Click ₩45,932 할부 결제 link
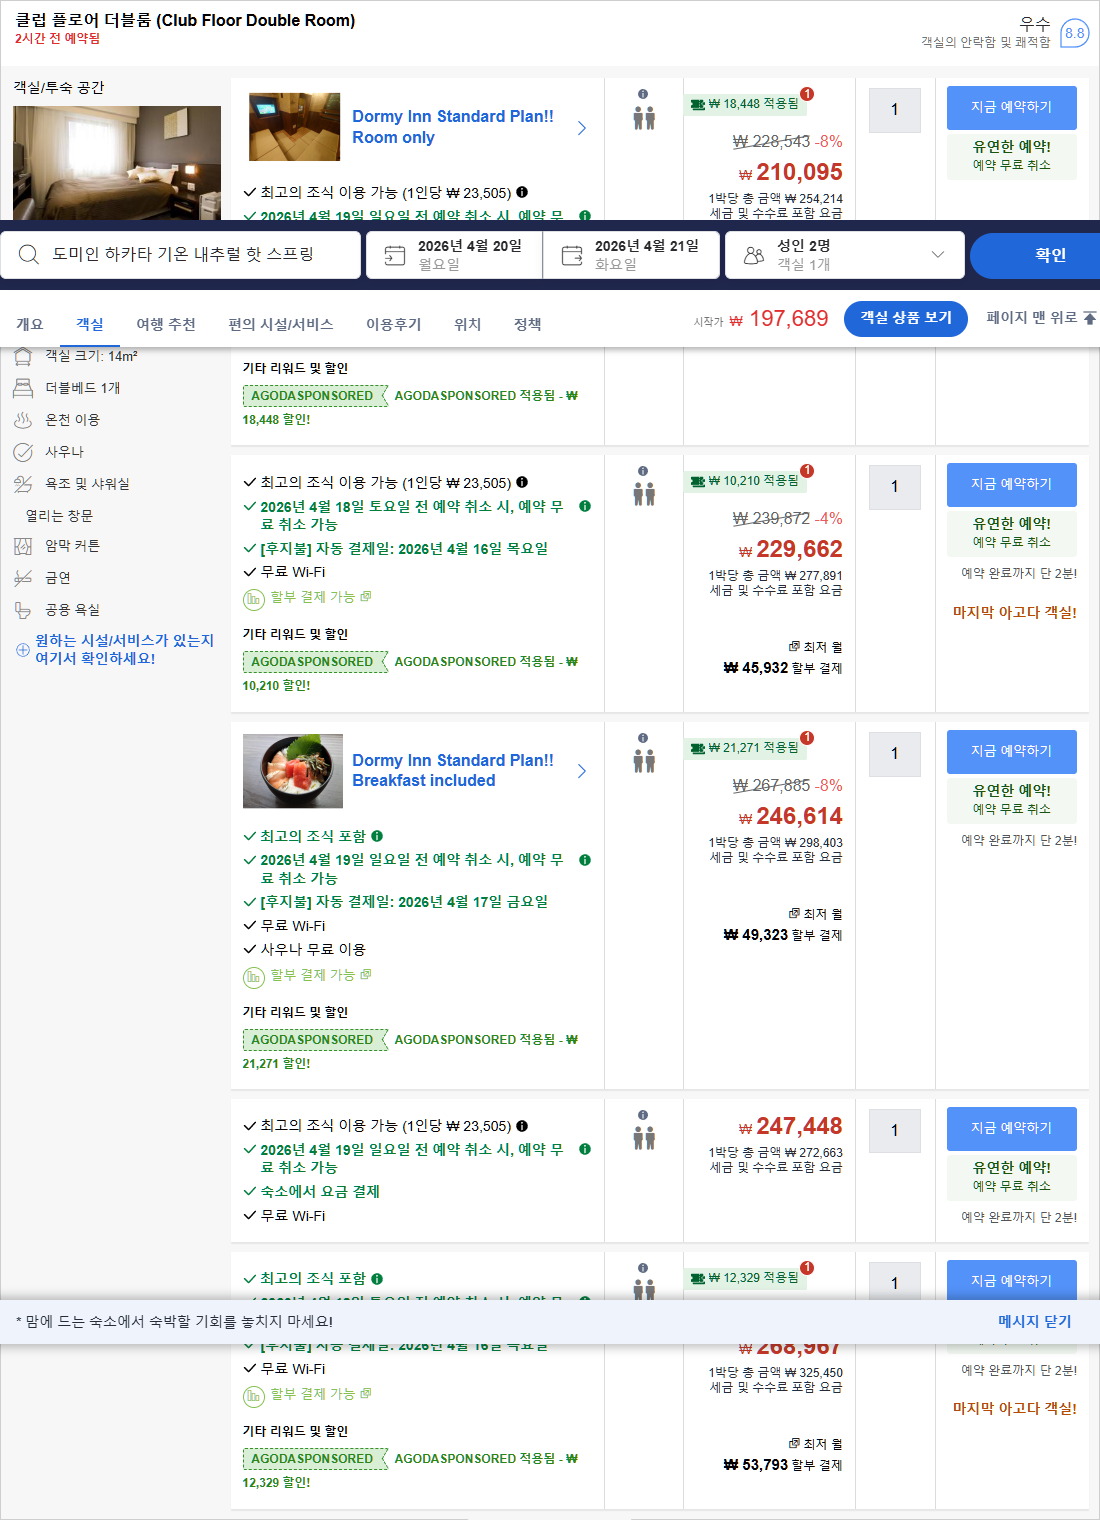Image resolution: width=1100 pixels, height=1520 pixels. coord(782,668)
